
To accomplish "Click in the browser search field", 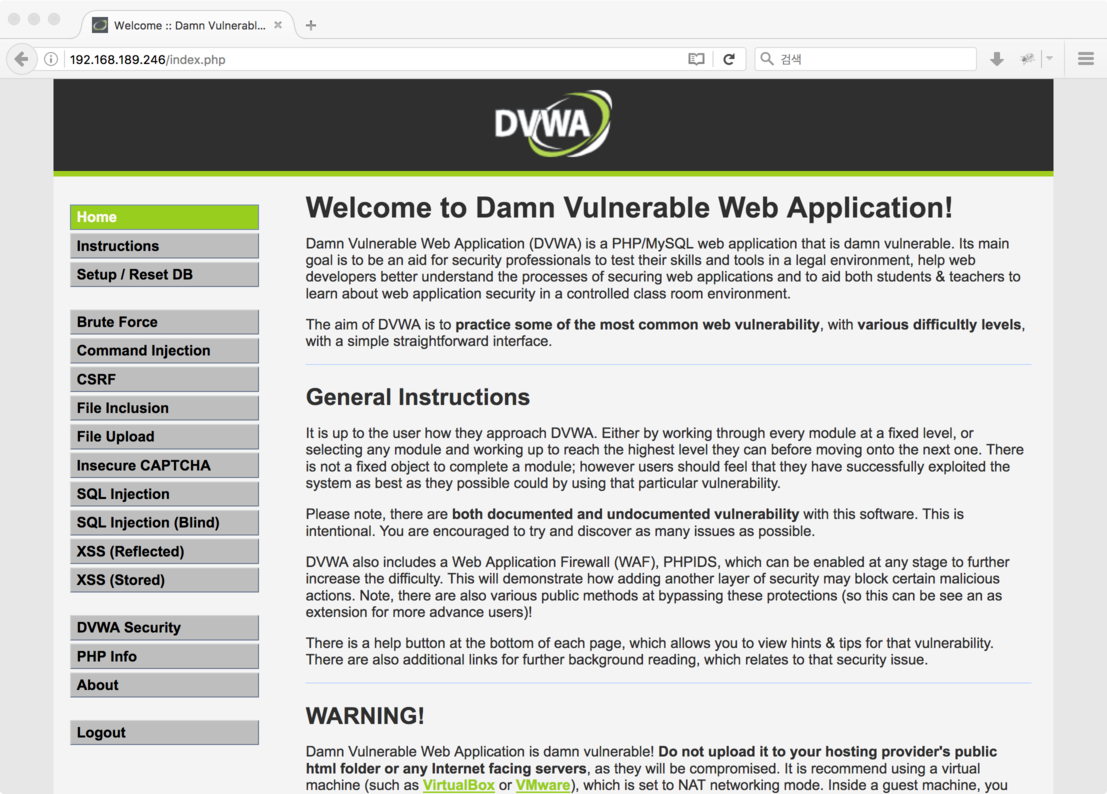I will point(866,59).
